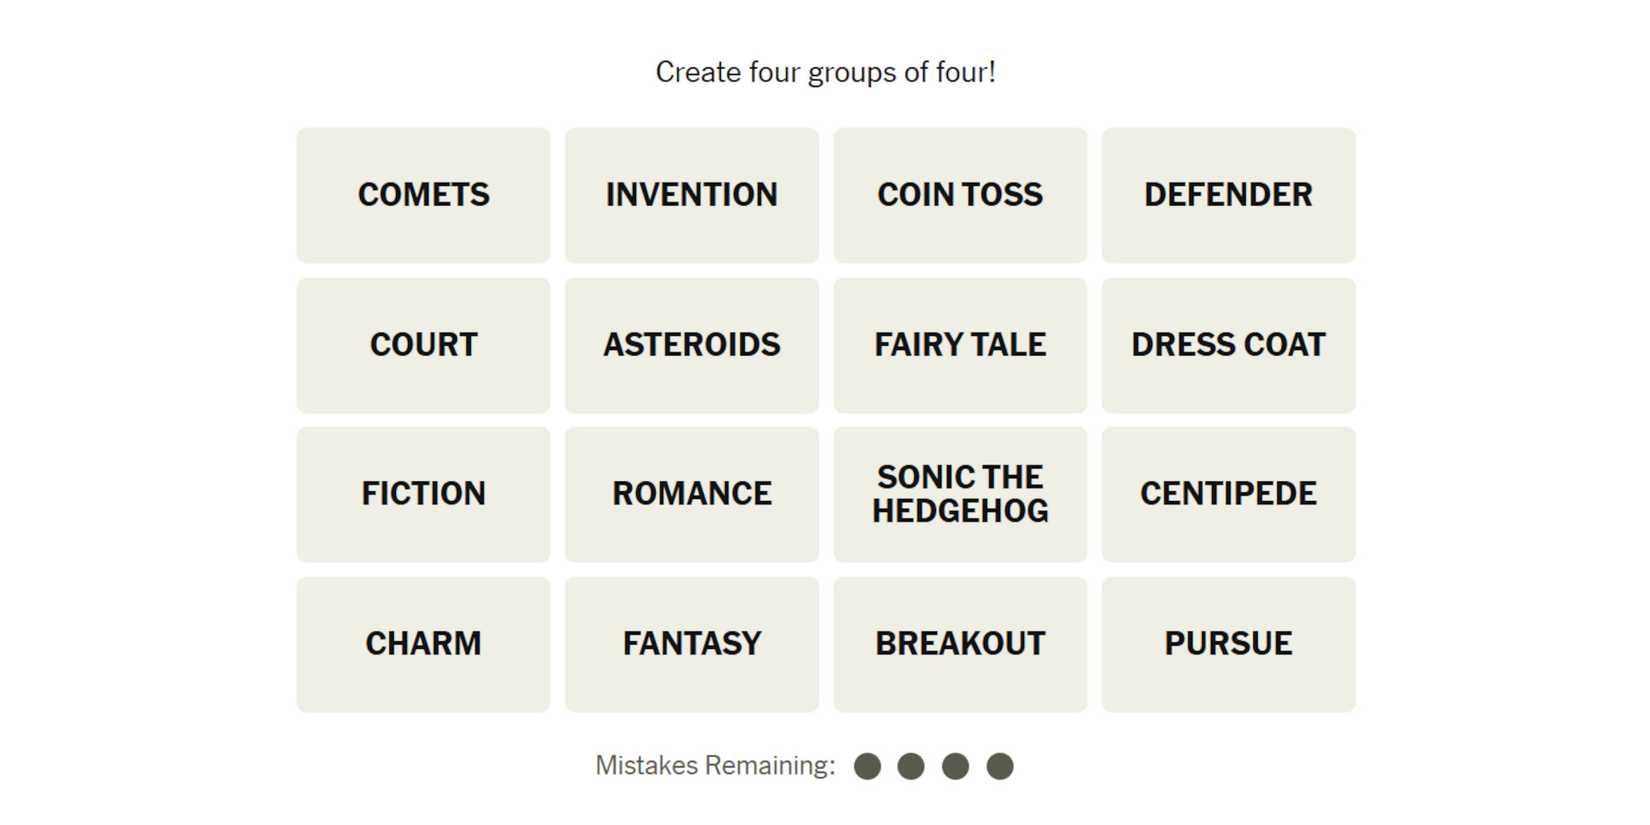Click the 'Create four groups of four!' heading
Viewport: 1650px width, 825px height.
click(x=825, y=72)
